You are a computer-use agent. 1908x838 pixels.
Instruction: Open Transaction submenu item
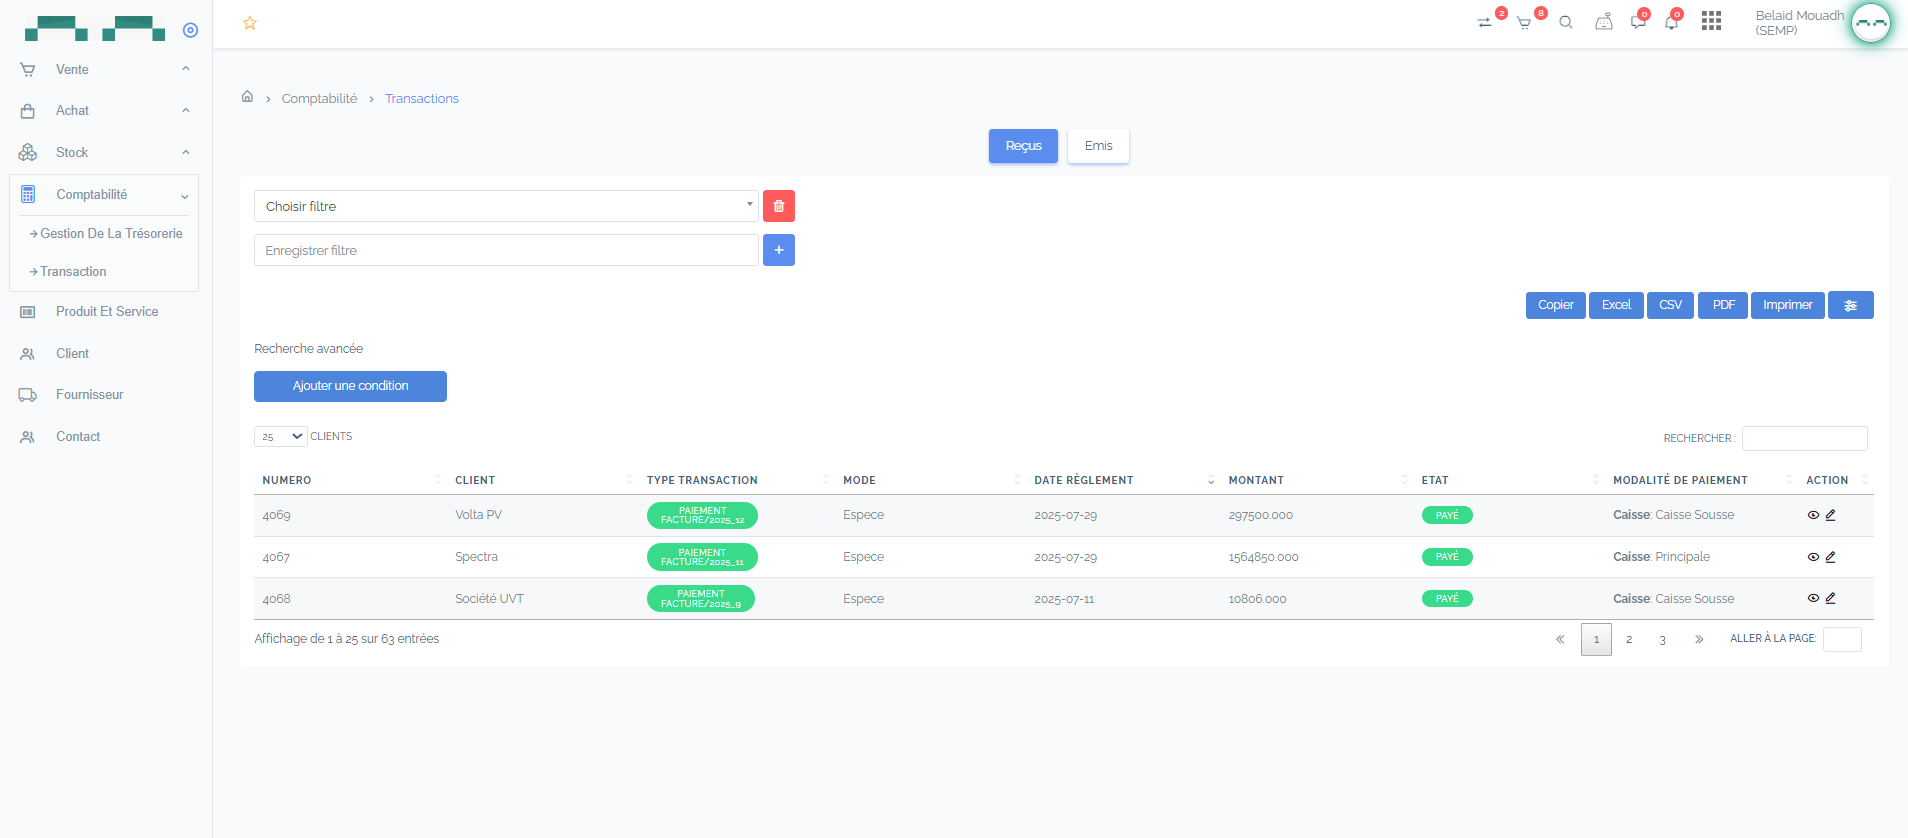point(68,272)
